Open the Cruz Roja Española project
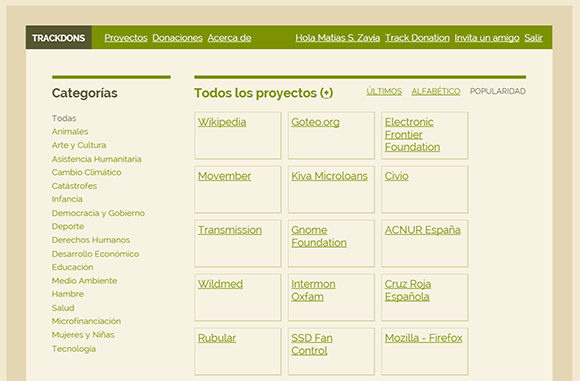The width and height of the screenshot is (580, 381). (x=408, y=290)
